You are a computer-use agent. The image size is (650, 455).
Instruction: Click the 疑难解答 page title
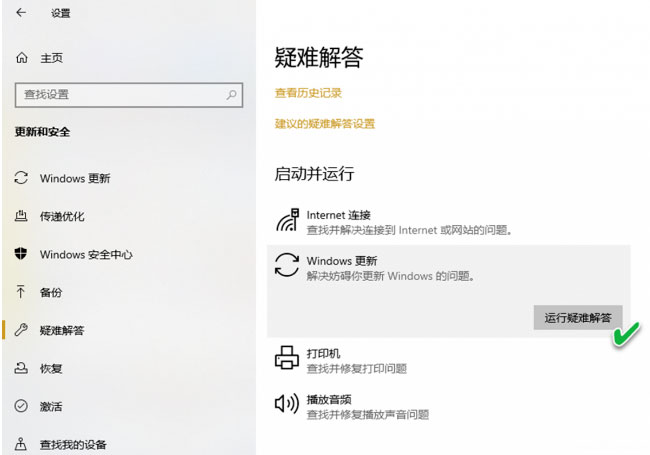(319, 57)
